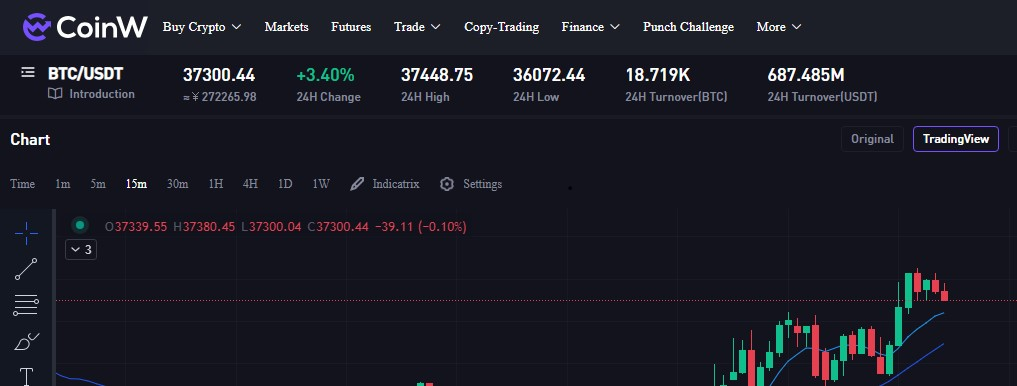This screenshot has width=1017, height=386.
Task: Switch chart to Original view
Action: [x=872, y=139]
